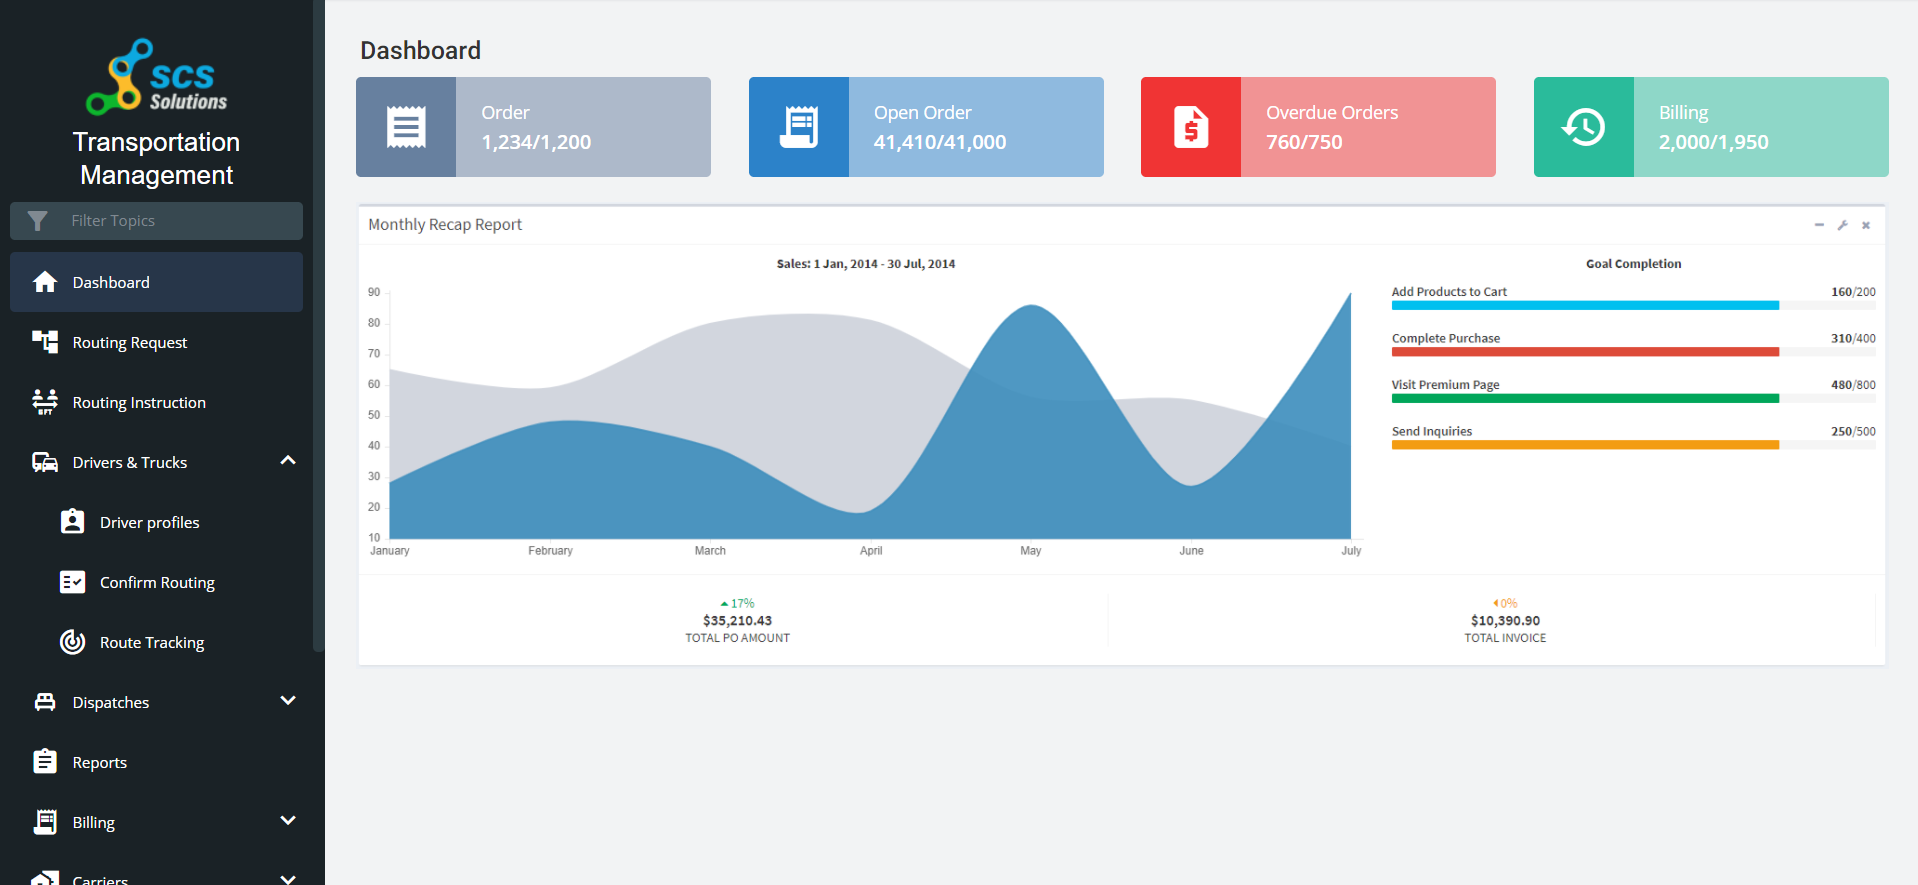Click the May label on chart axis
This screenshot has width=1918, height=885.
click(1031, 551)
